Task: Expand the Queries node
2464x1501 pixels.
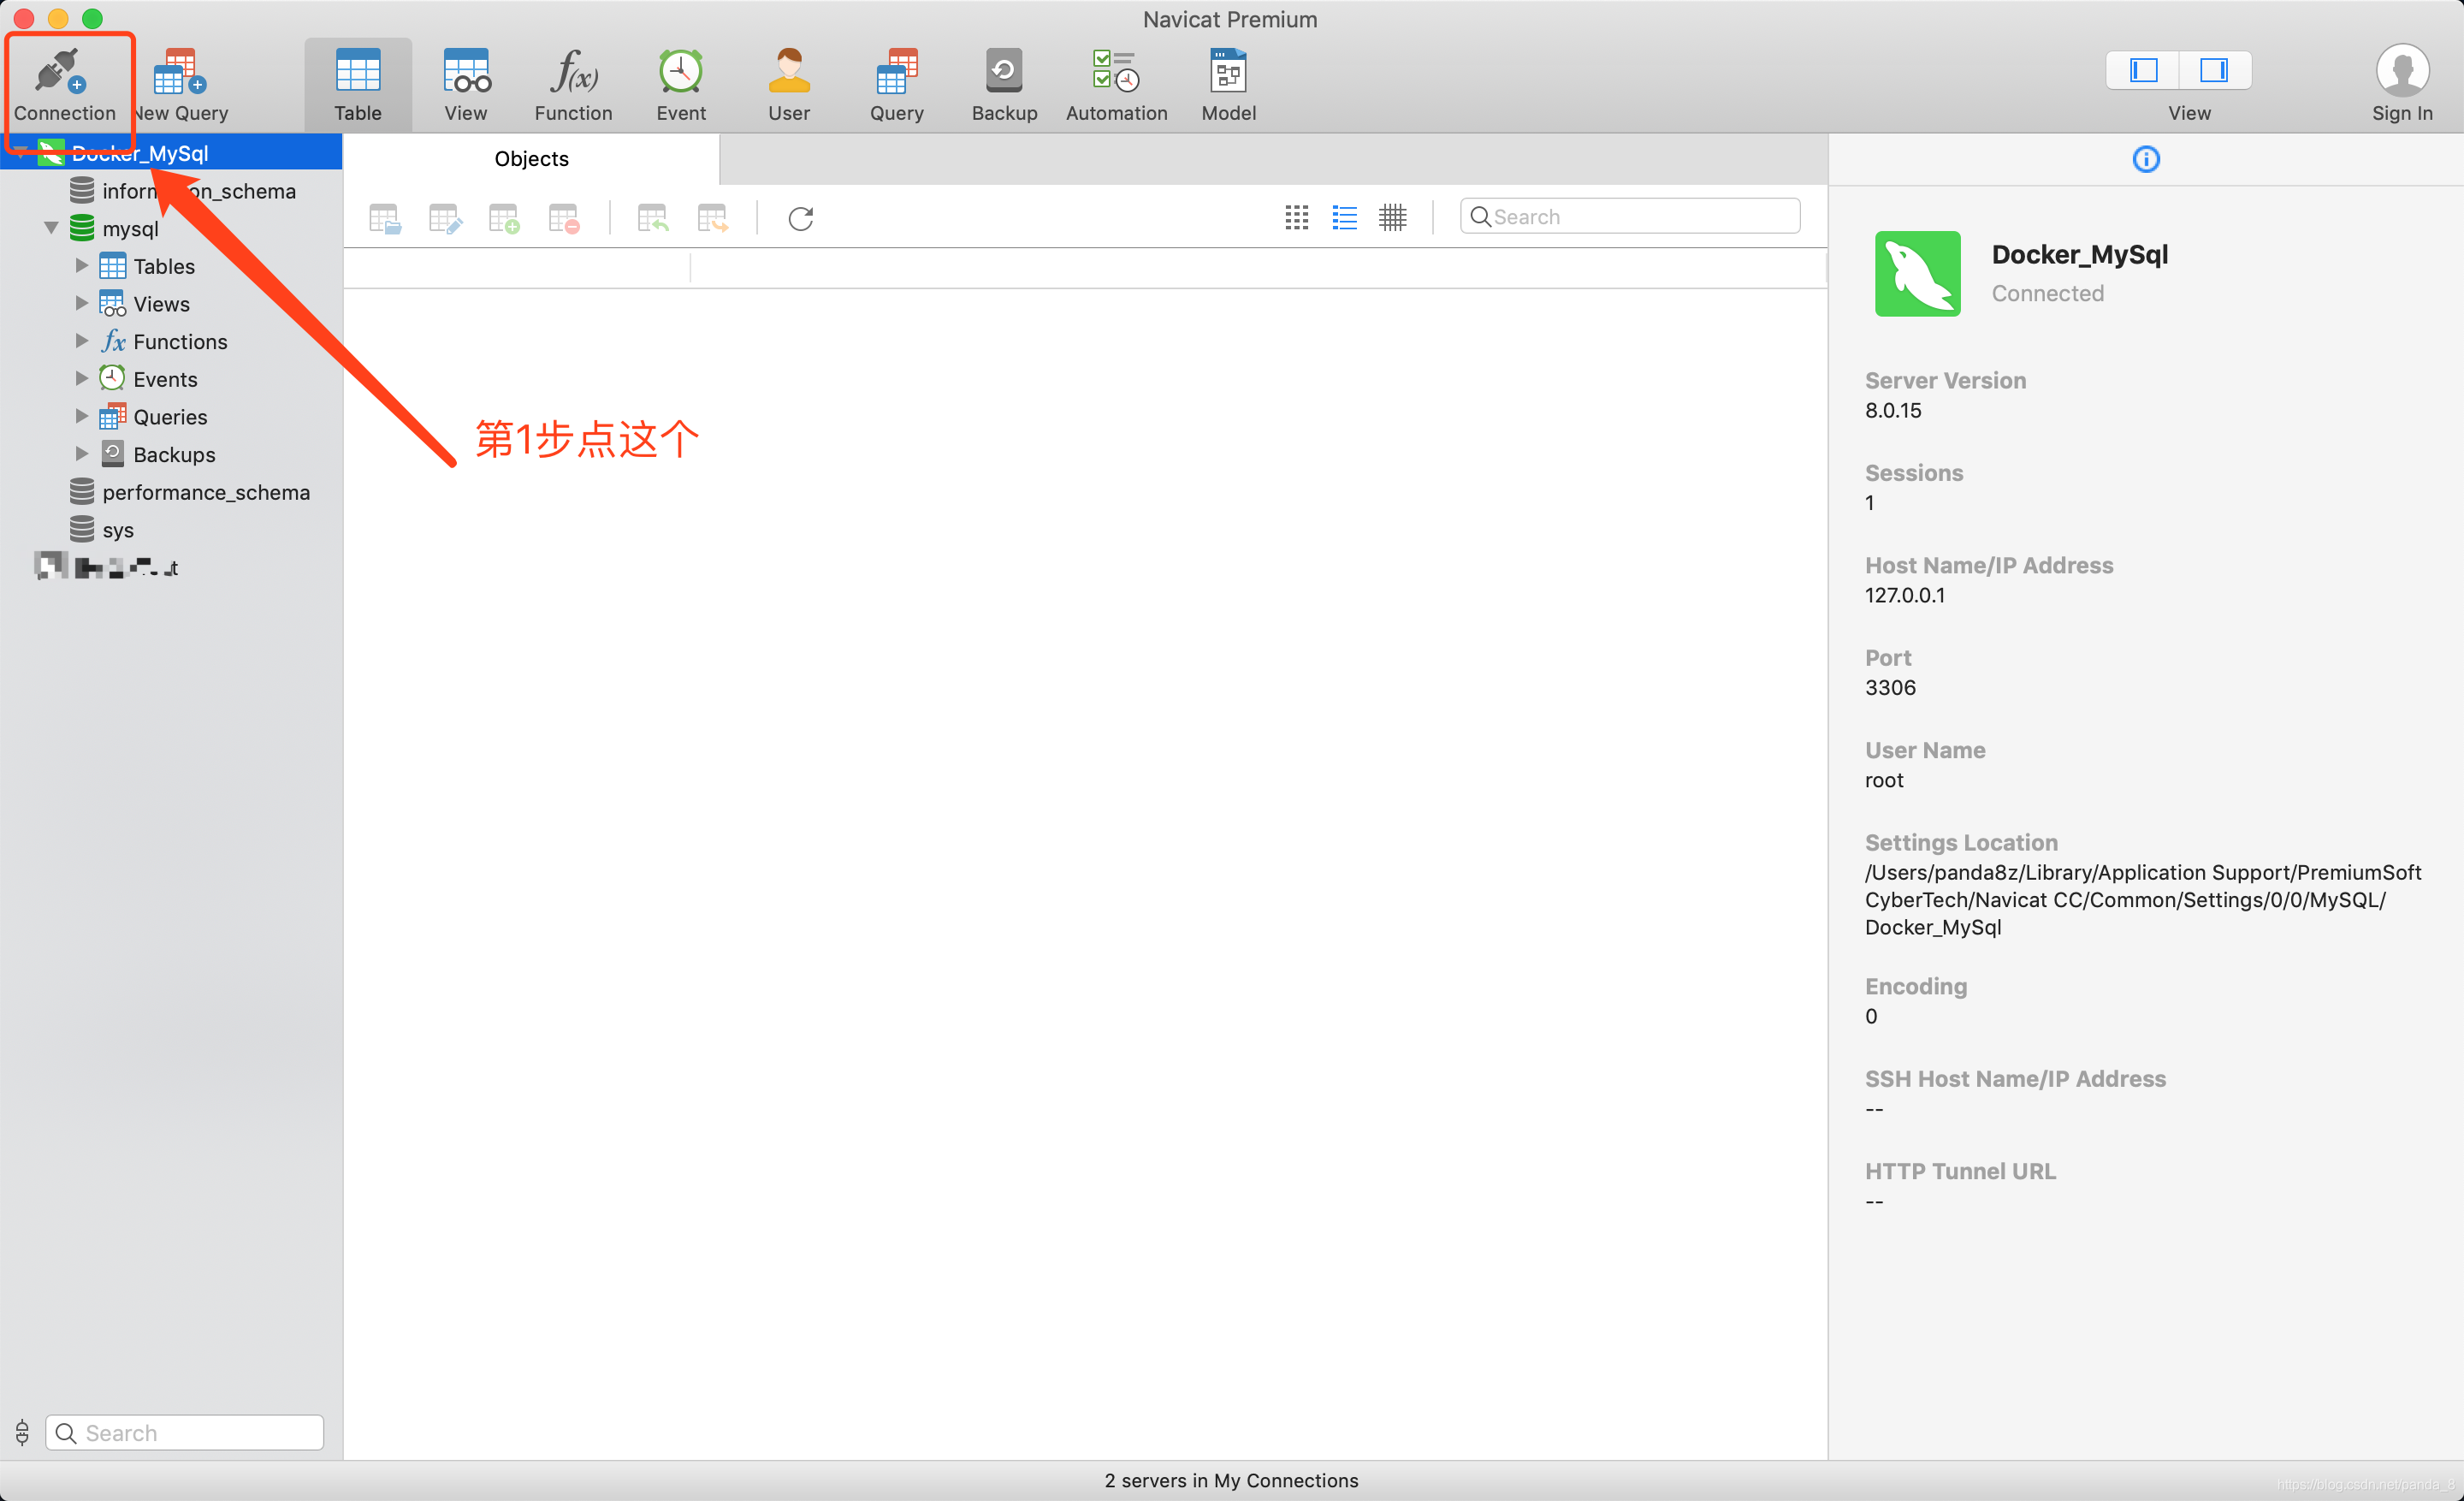Action: 82,416
